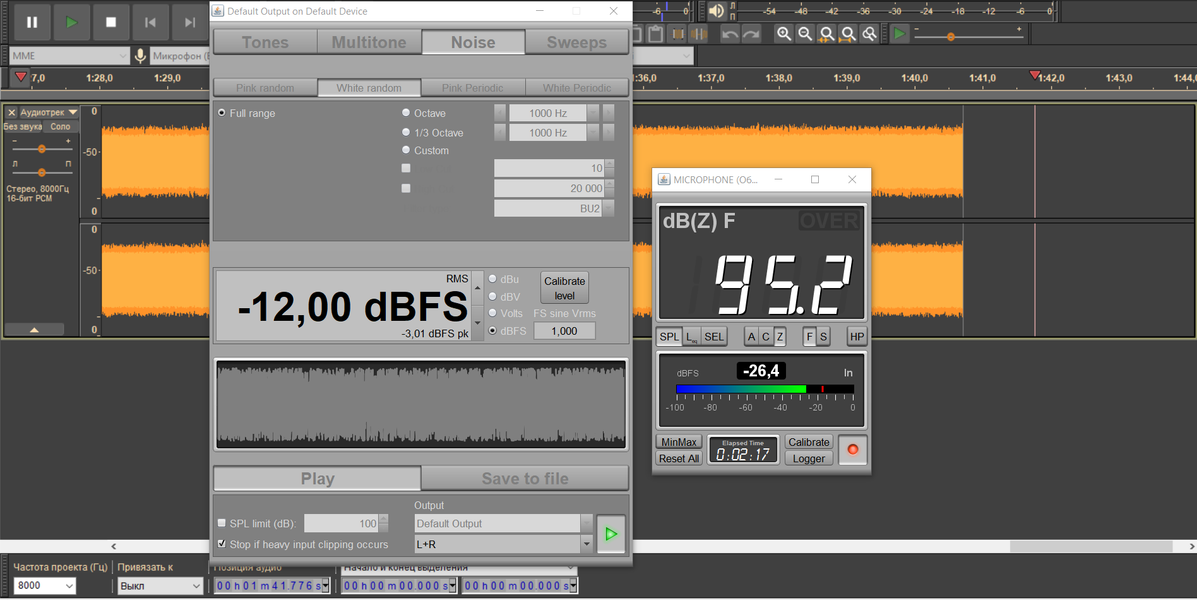Image resolution: width=1197 pixels, height=600 pixels.
Task: Click the red record button in SPL meter
Action: coord(853,450)
